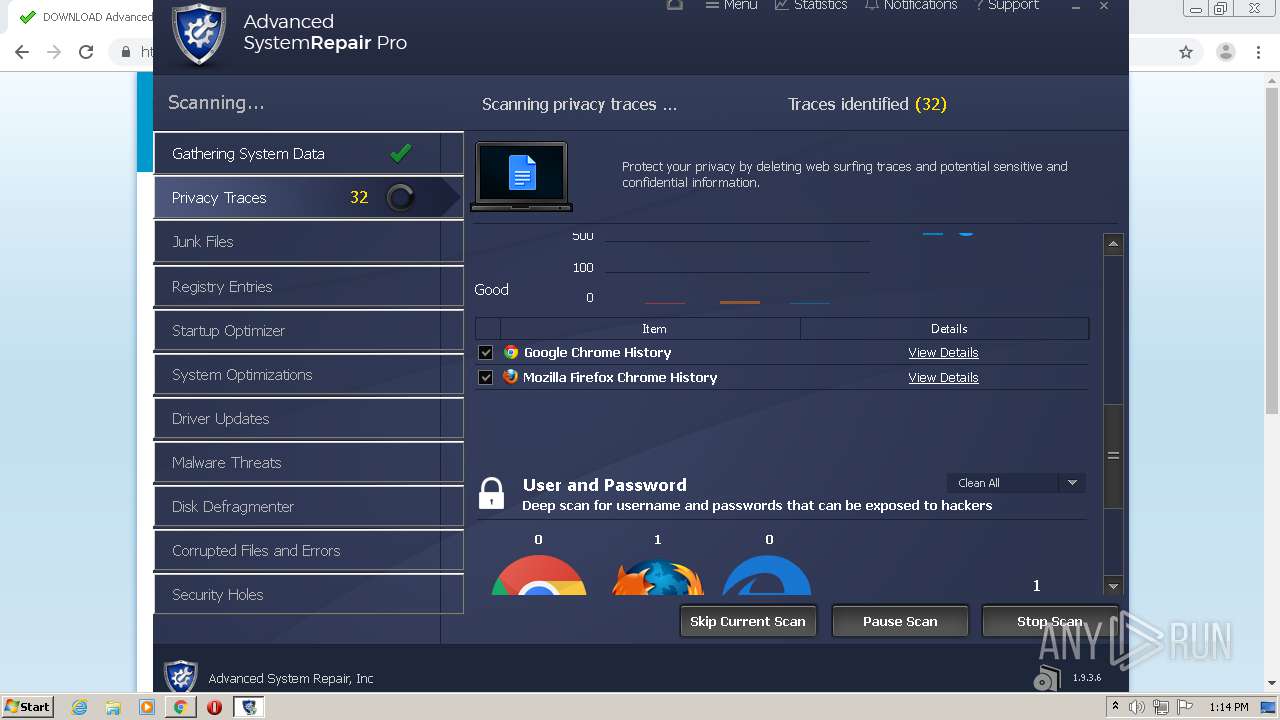
Task: Open the Chrome profile avatar
Action: [x=1225, y=52]
